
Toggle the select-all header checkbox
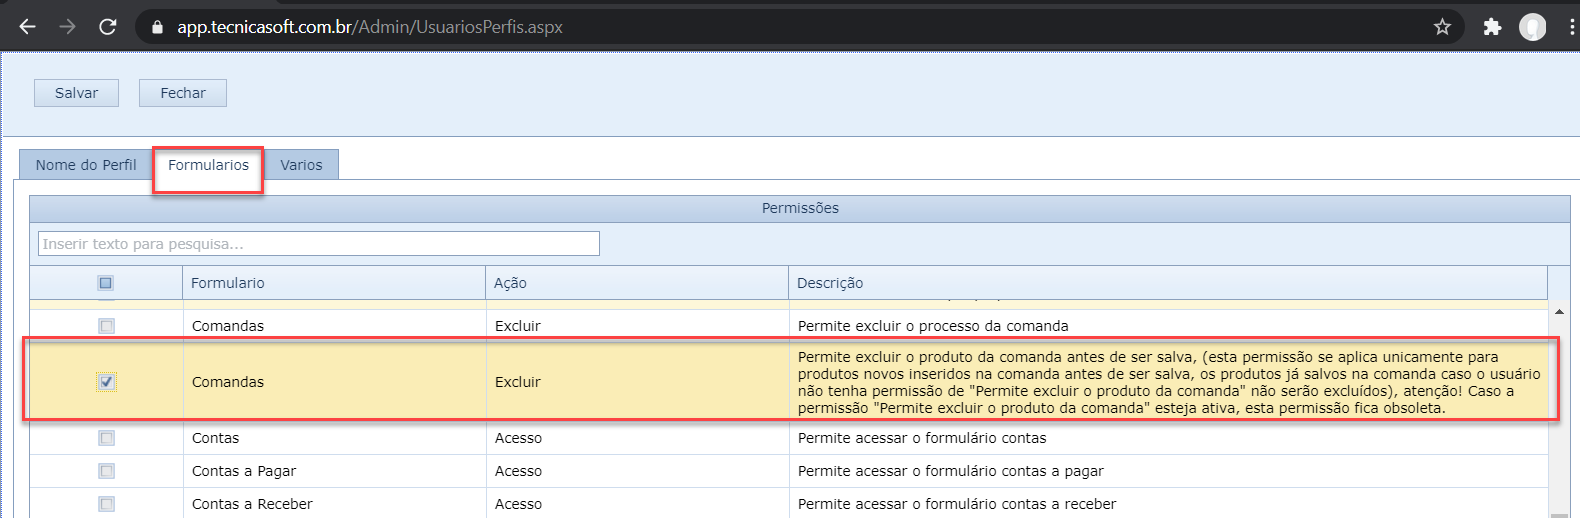pos(106,283)
